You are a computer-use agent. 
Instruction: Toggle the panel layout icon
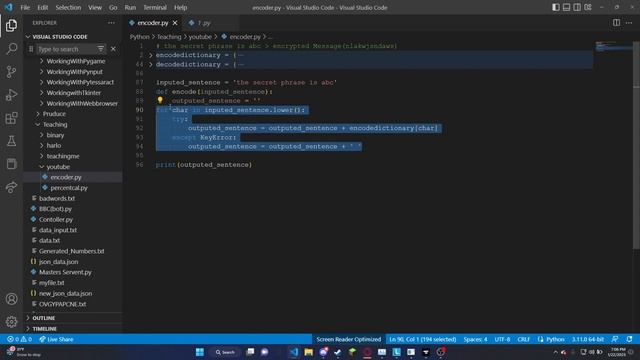[567, 7]
